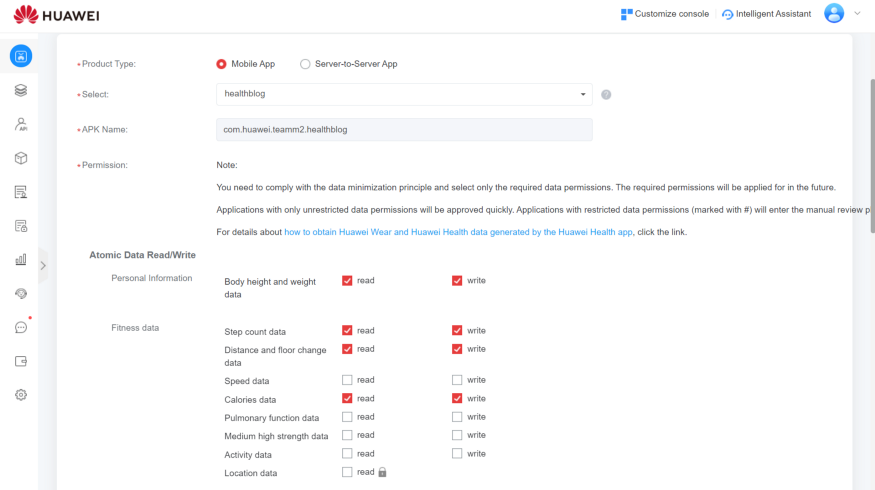The width and height of the screenshot is (875, 490).
Task: Open the support headset sidebar icon
Action: (x=21, y=294)
